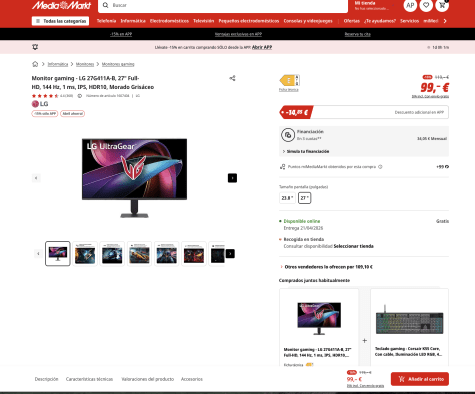Go to home via the breadcrumb house icon
This screenshot has width=475, height=394.
(x=35, y=64)
